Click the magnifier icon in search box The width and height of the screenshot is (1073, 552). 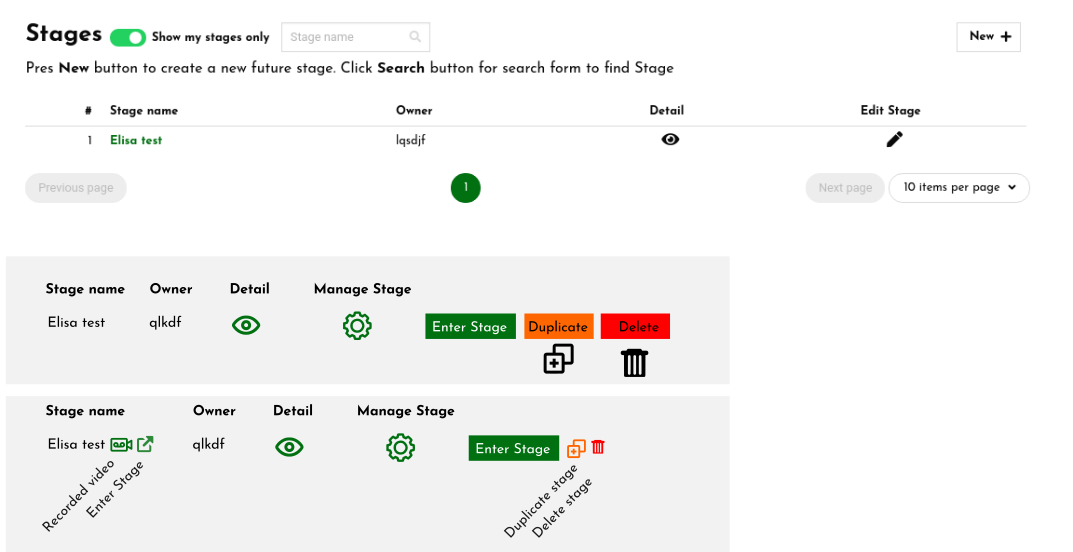tap(415, 37)
